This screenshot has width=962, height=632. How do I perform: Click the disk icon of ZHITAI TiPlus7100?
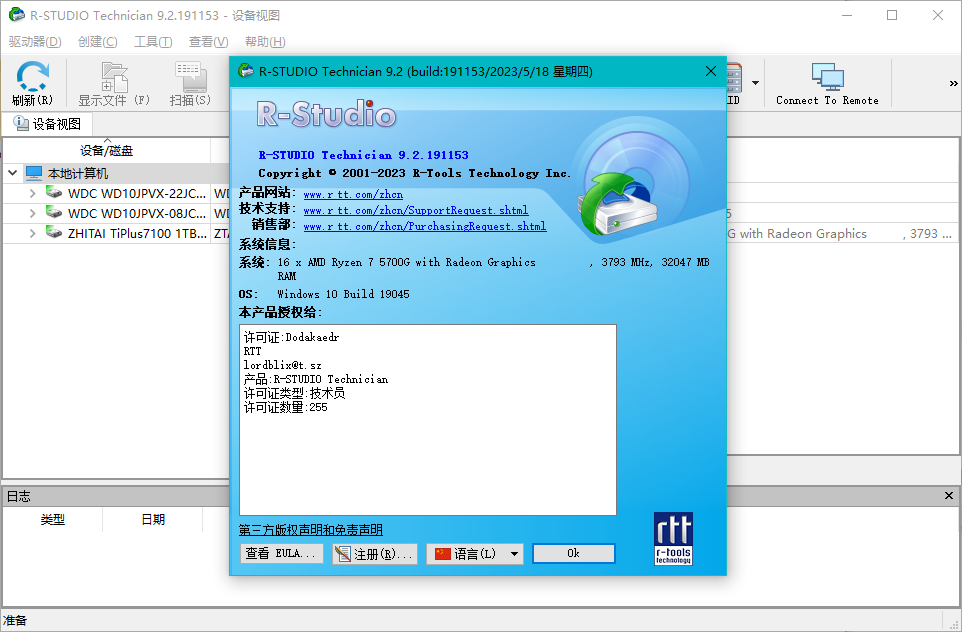pos(55,233)
